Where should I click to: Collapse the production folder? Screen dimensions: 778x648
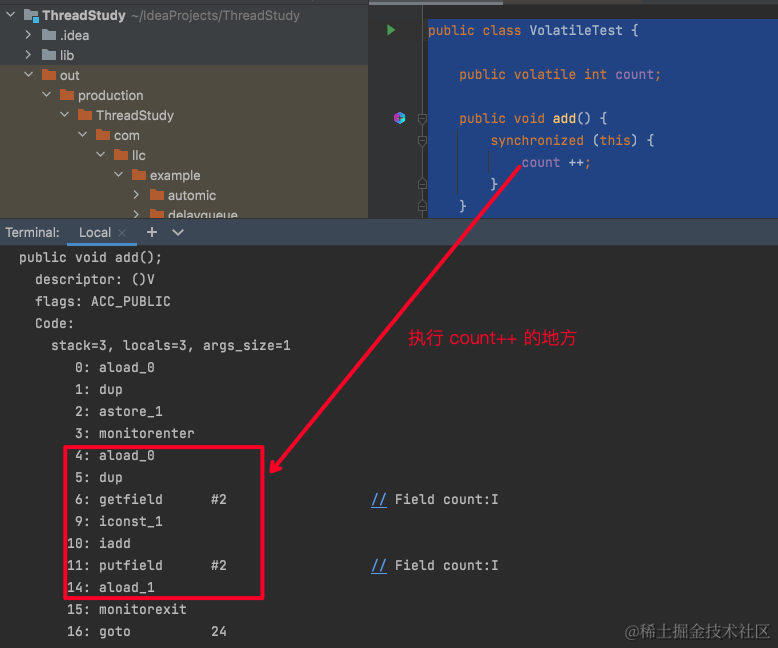[x=47, y=94]
